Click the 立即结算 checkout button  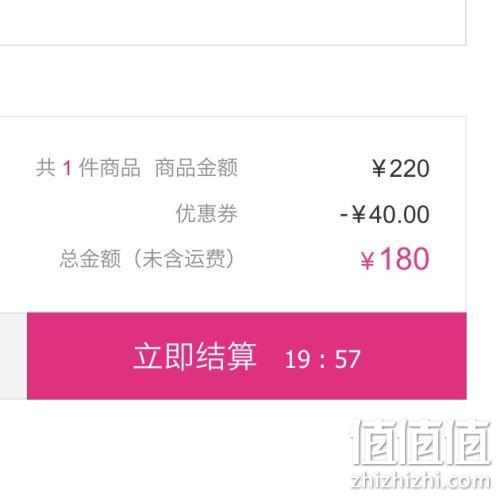pos(247,356)
